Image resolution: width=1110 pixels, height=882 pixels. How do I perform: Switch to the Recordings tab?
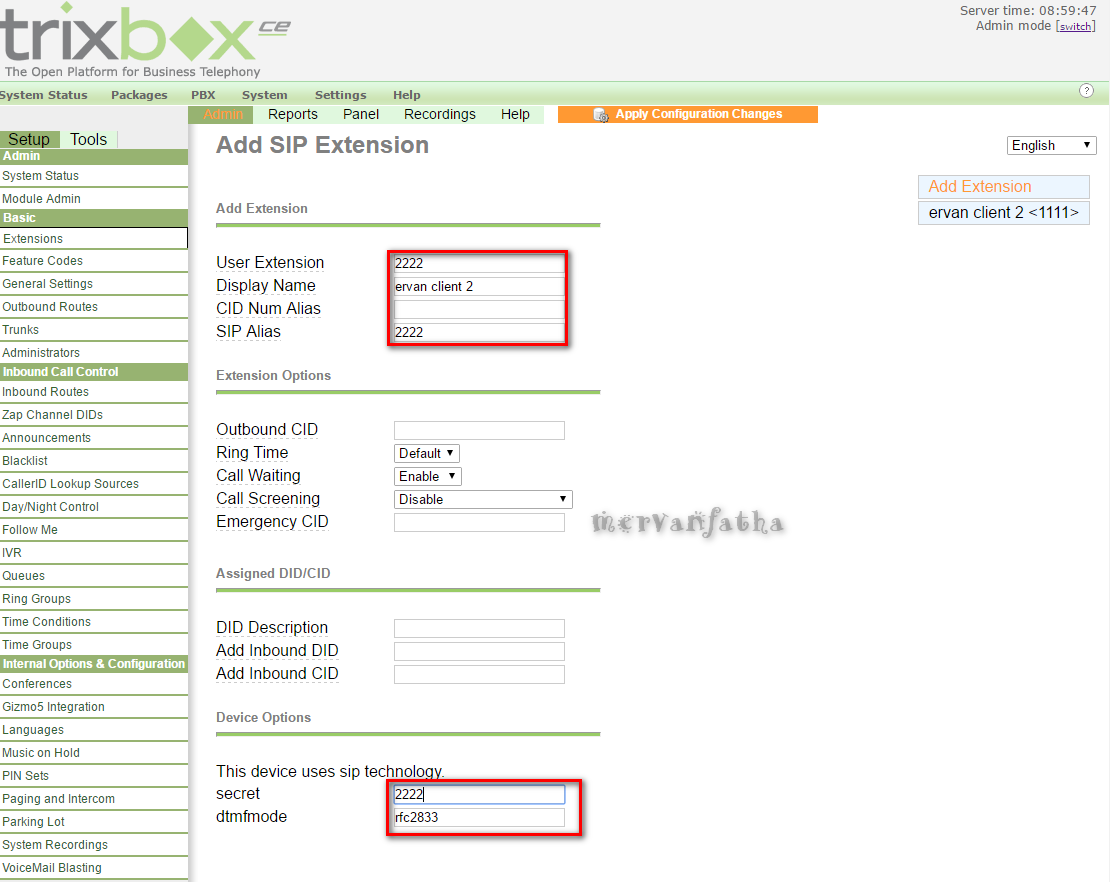[x=439, y=114]
